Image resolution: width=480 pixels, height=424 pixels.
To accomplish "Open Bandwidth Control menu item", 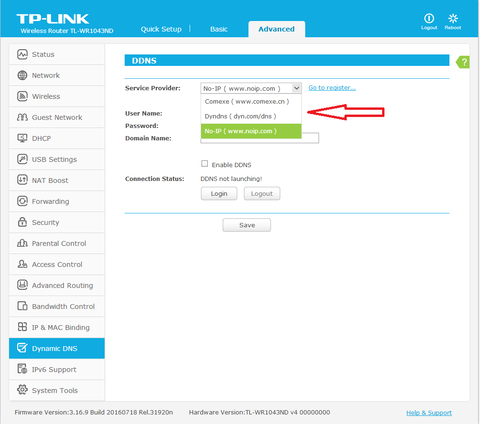I will [57, 306].
